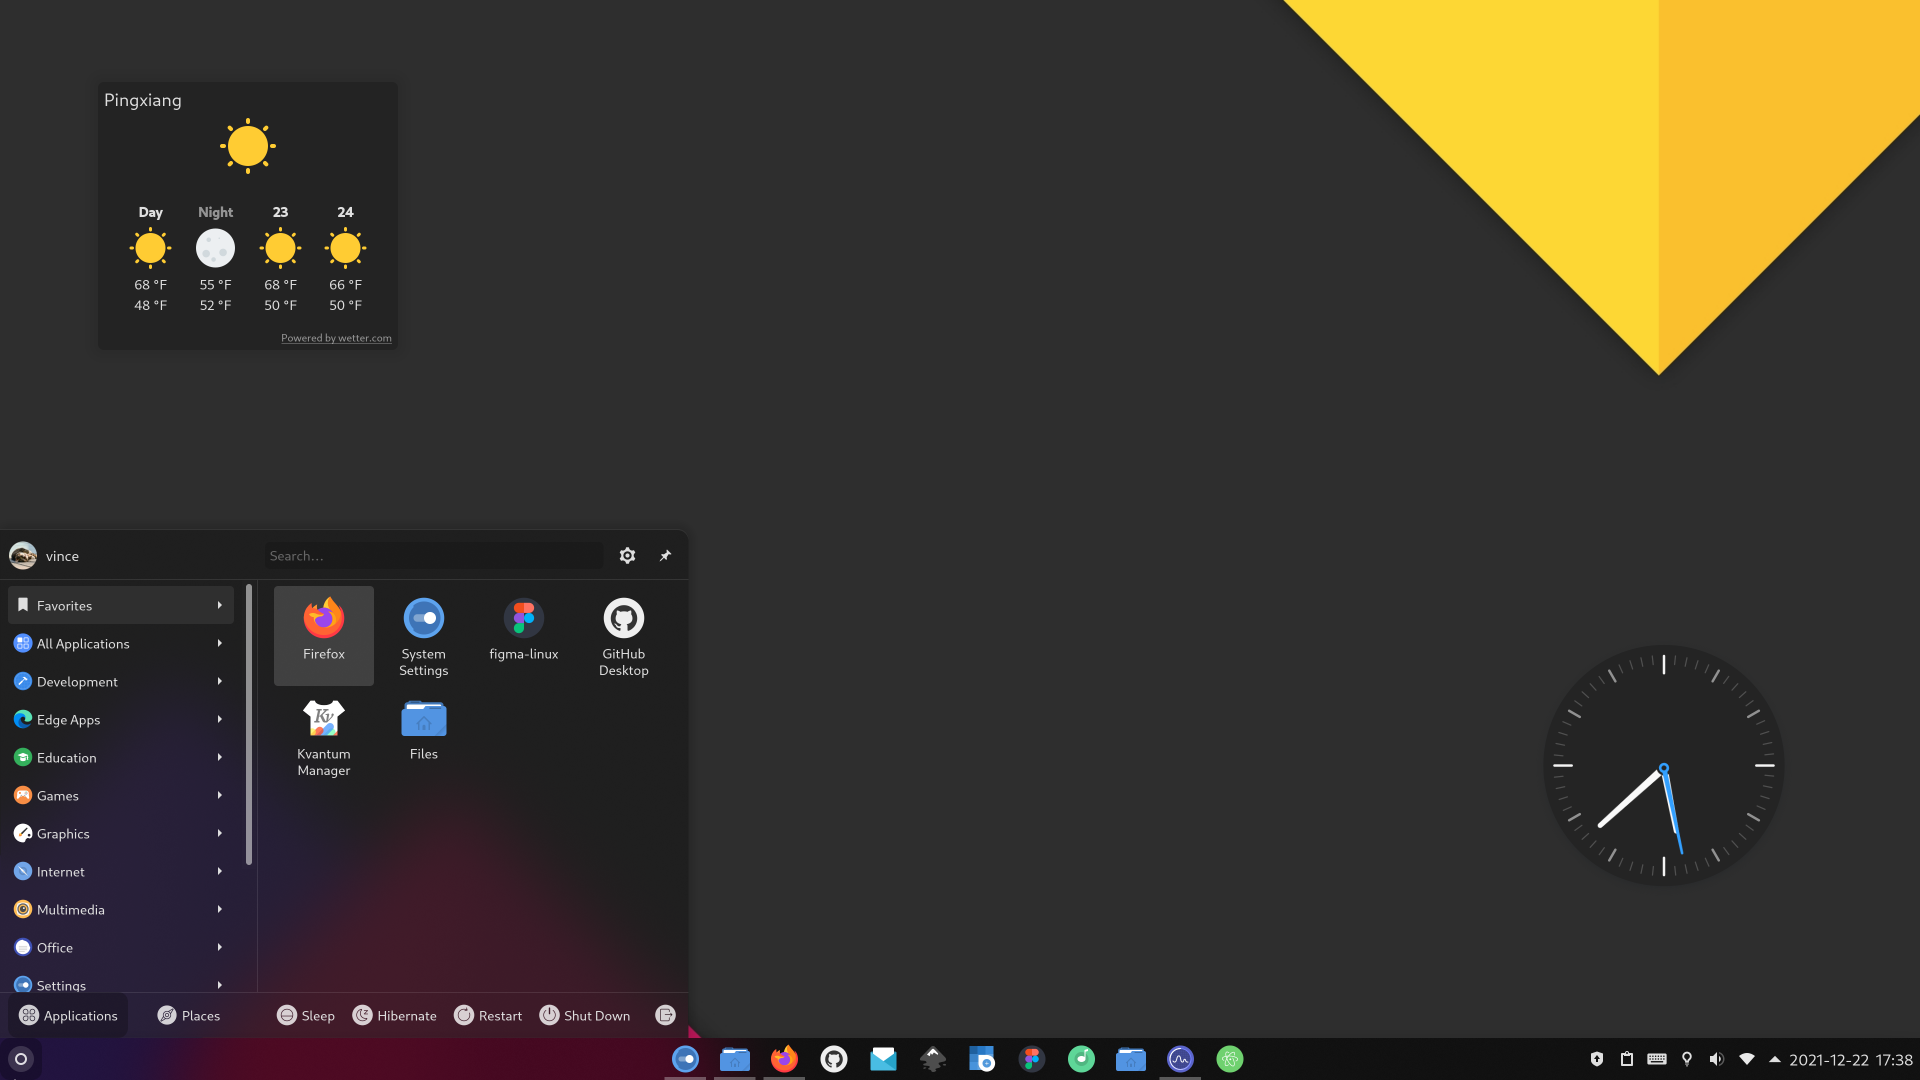Open the Office category
The image size is (1920, 1080).
[121, 947]
